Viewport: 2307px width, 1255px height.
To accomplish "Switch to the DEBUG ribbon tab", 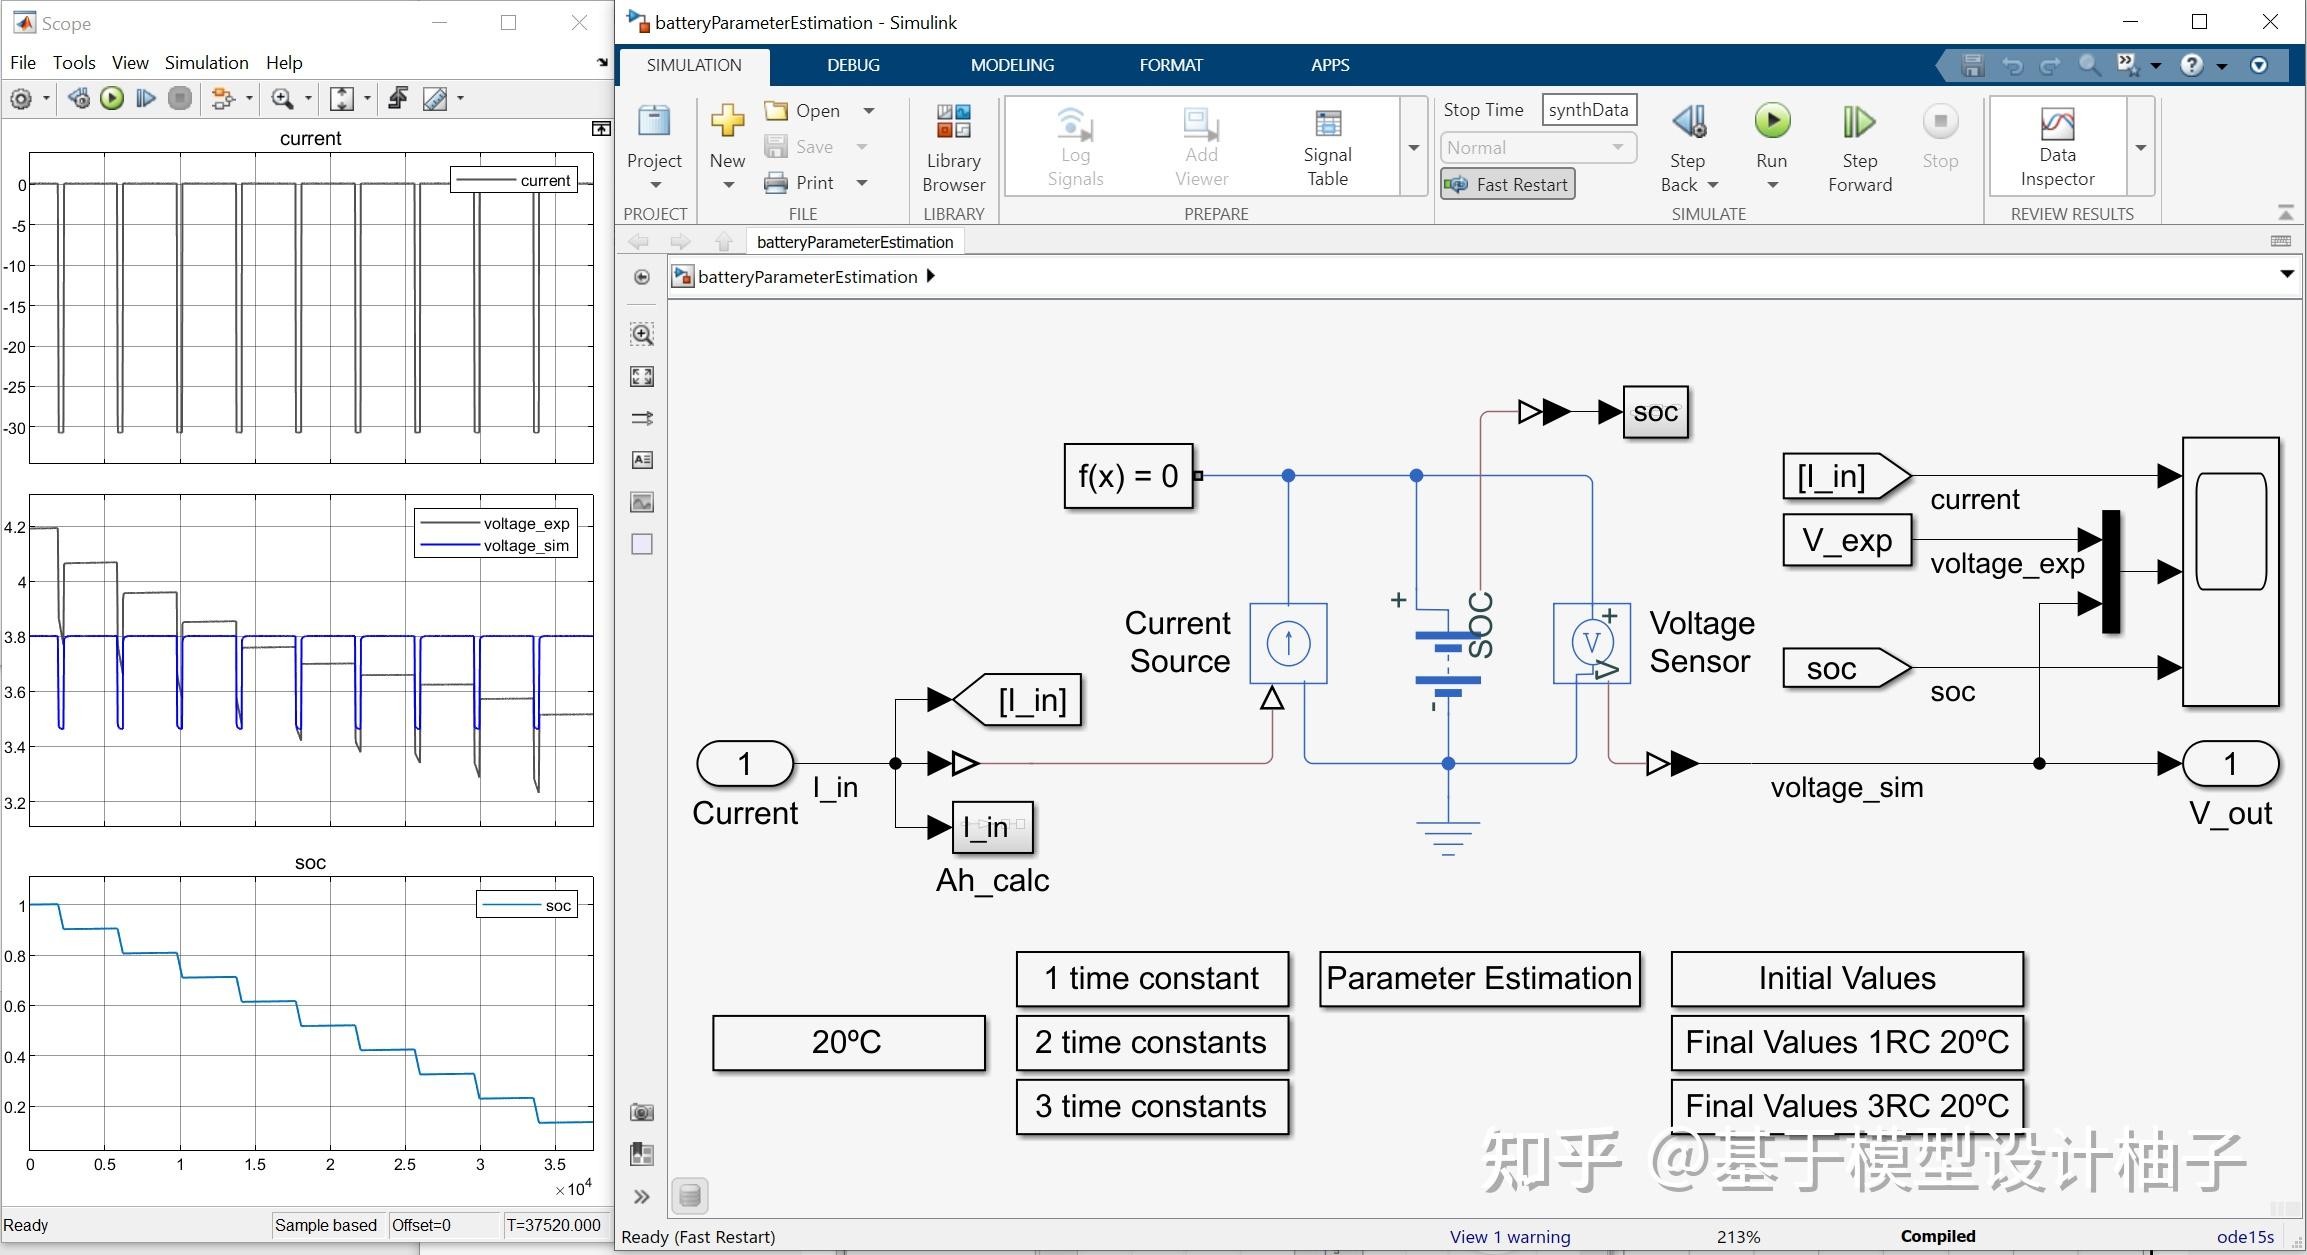I will (x=852, y=64).
